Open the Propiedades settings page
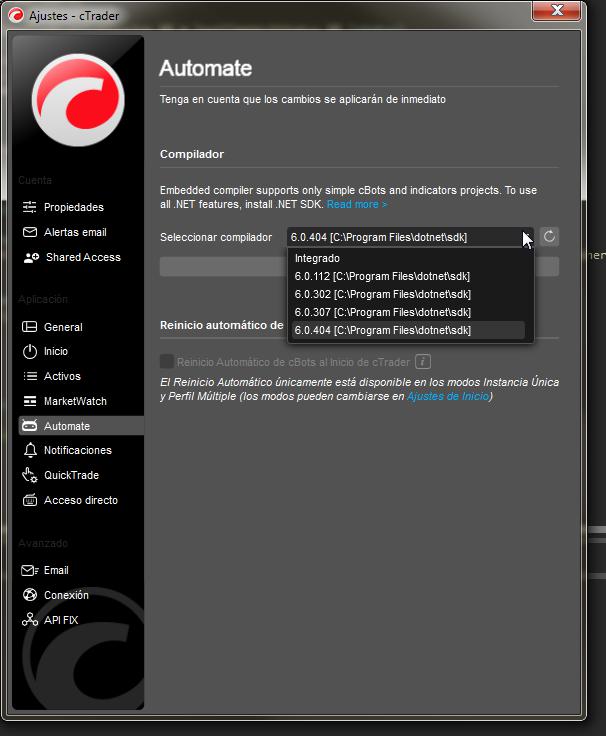The height and width of the screenshot is (736, 606). tap(74, 207)
